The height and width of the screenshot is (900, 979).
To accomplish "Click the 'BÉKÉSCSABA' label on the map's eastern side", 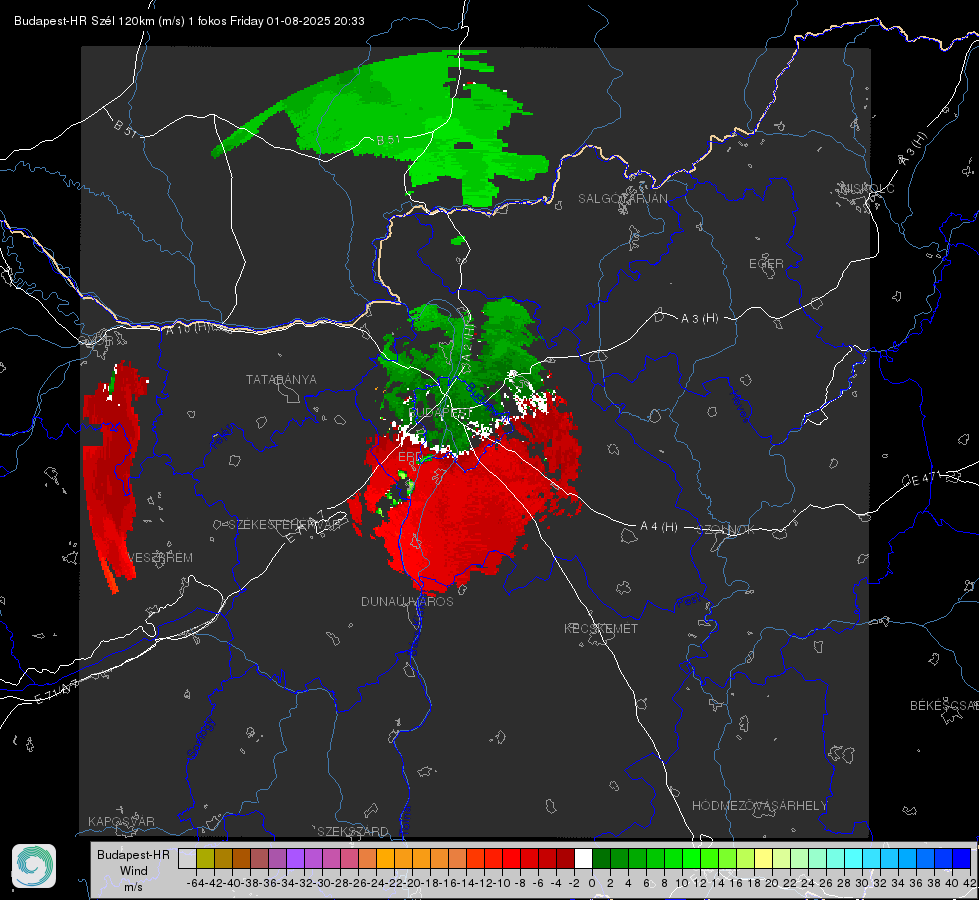I will pos(944,705).
